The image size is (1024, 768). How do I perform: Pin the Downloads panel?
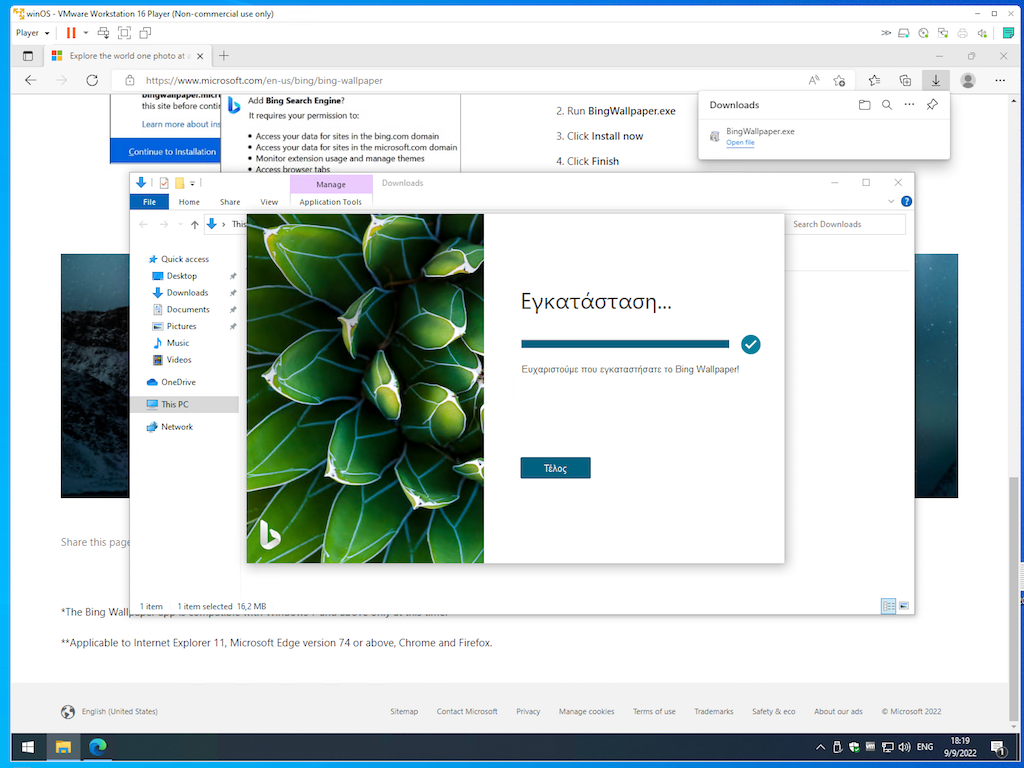[x=932, y=104]
